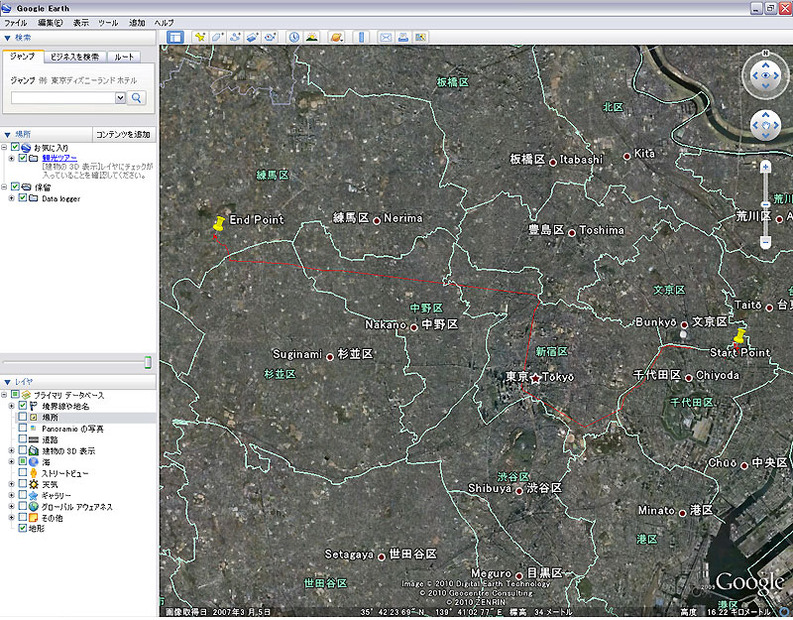The width and height of the screenshot is (793, 620).
Task: Uncheck the Data logger folder checkbox
Action: pyautogui.click(x=22, y=198)
